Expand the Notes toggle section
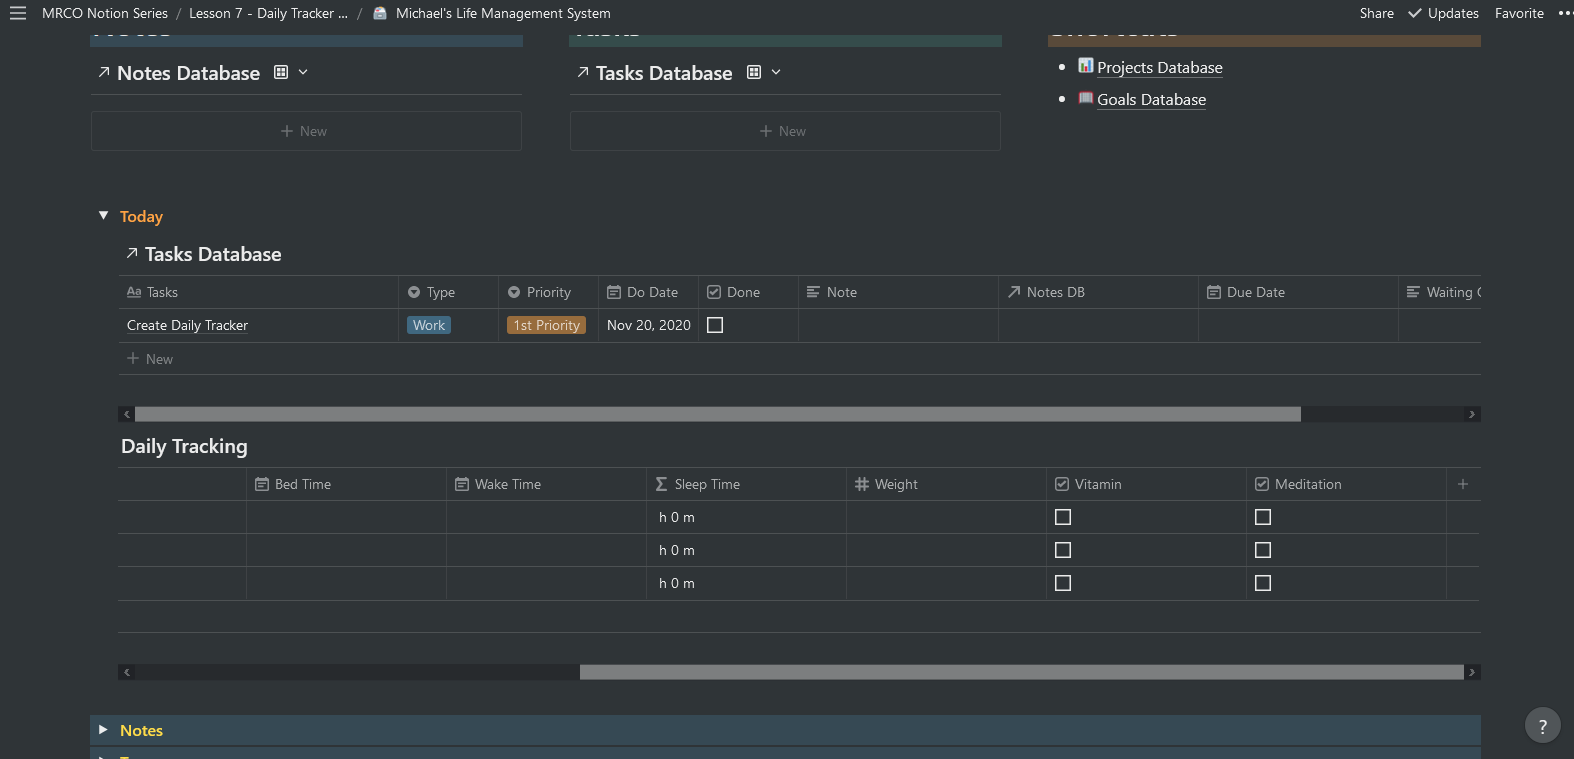 [103, 730]
